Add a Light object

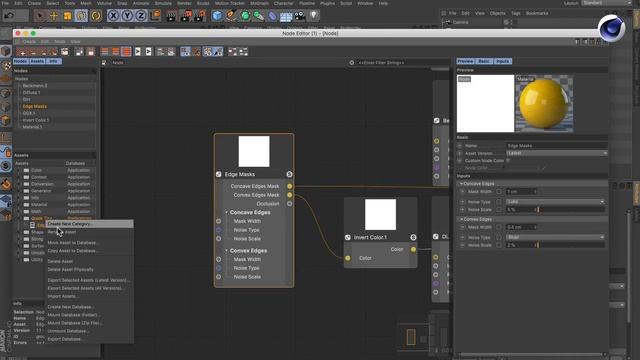tap(313, 16)
